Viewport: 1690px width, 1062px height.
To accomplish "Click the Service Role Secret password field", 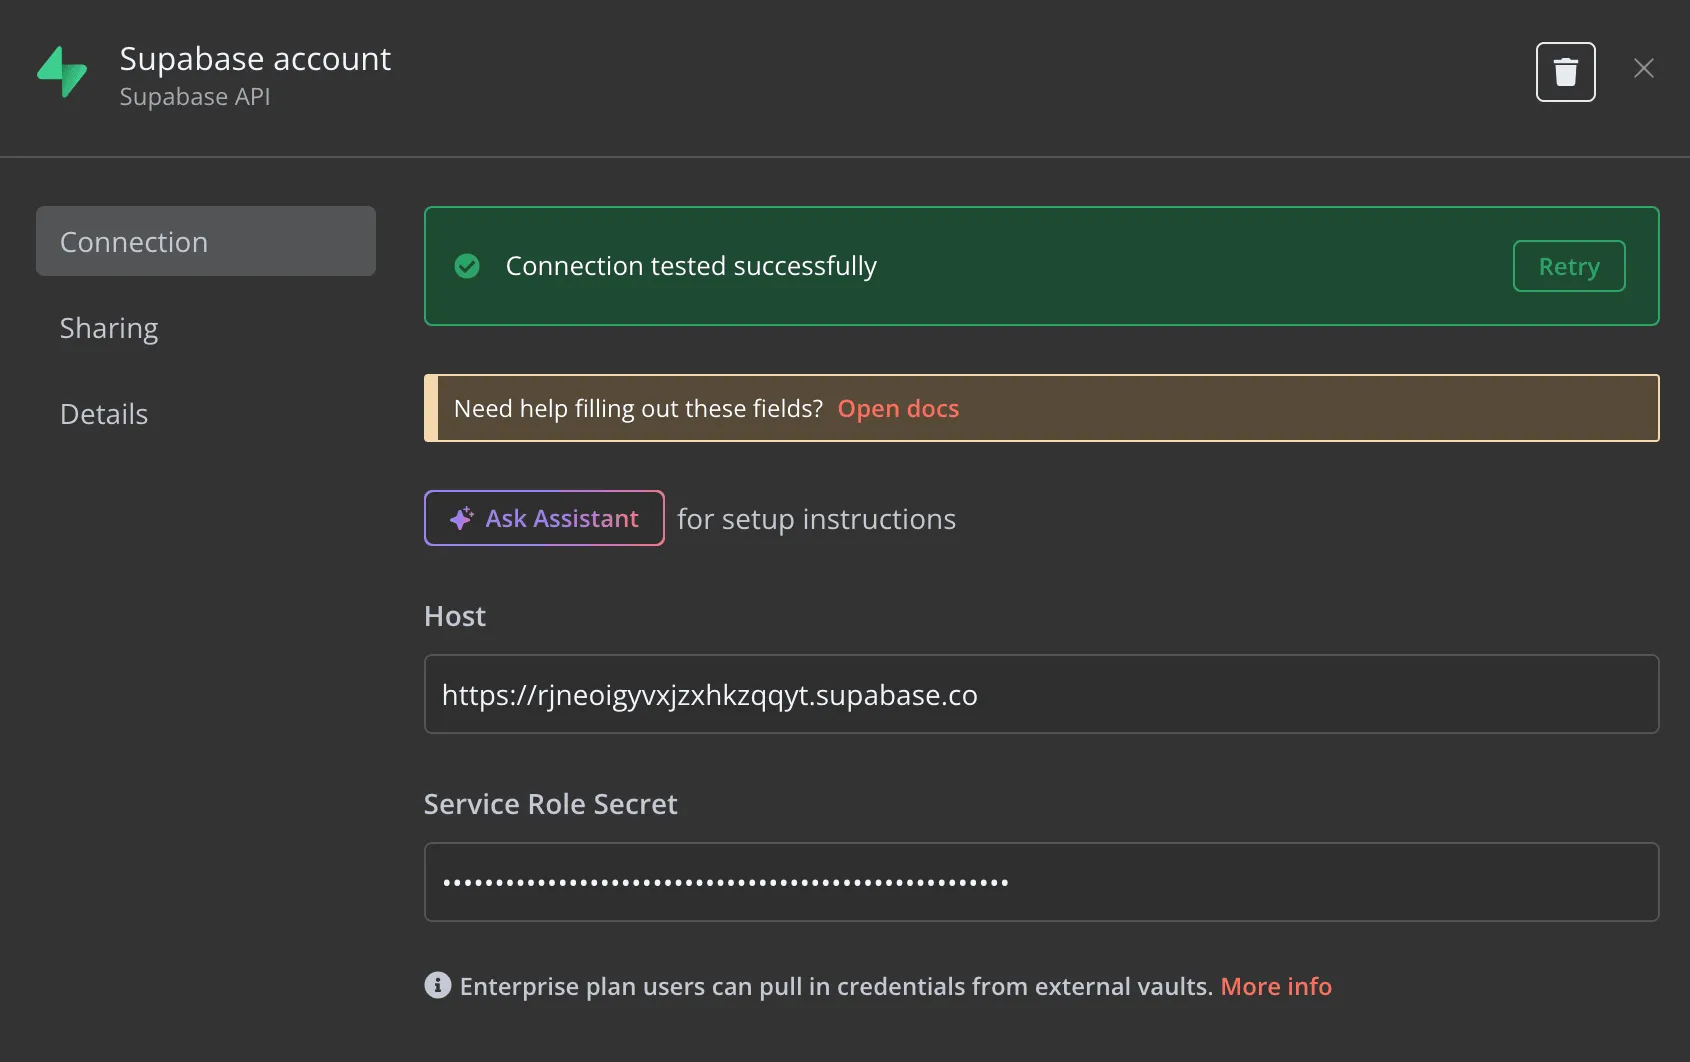I will click(x=1040, y=882).
